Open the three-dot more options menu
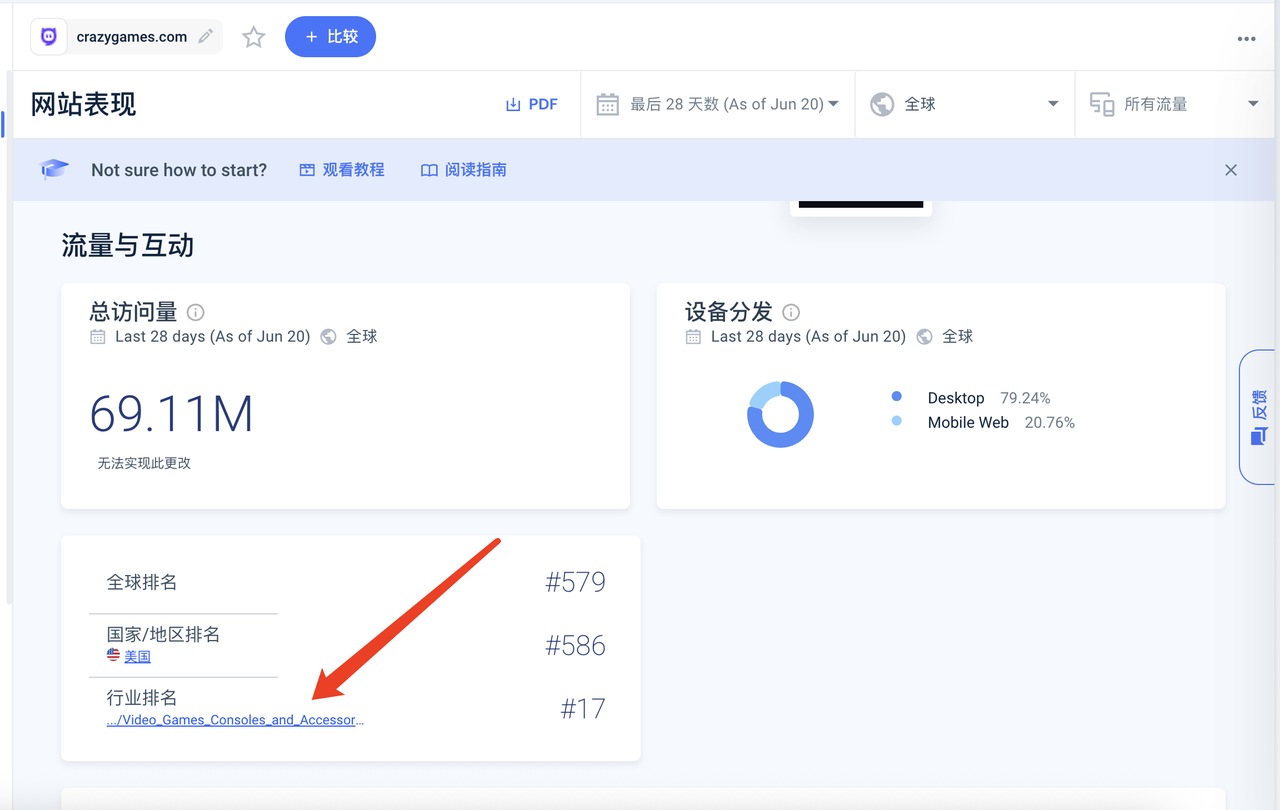Screen dimensions: 1280x810 click(1246, 39)
